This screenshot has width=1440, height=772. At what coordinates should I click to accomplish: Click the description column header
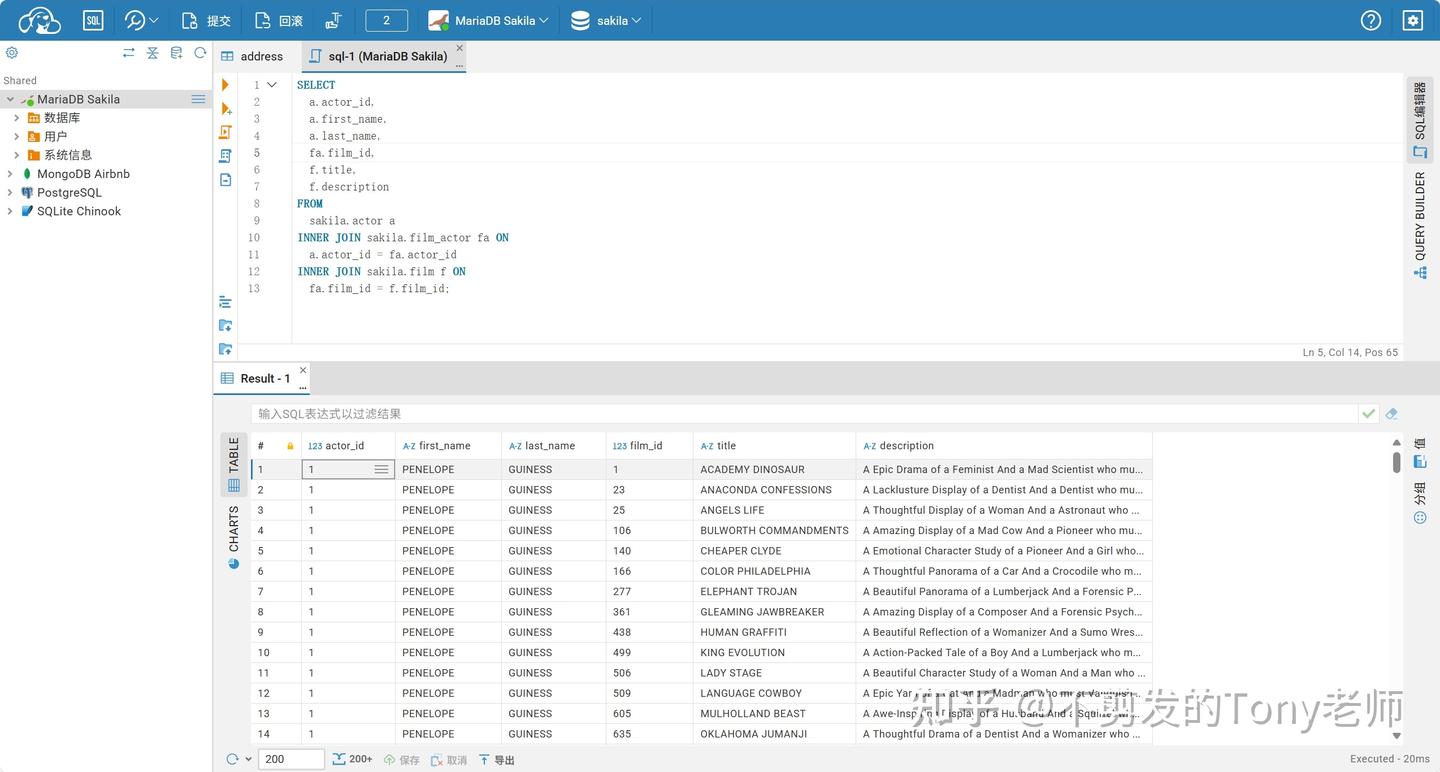pos(1004,446)
